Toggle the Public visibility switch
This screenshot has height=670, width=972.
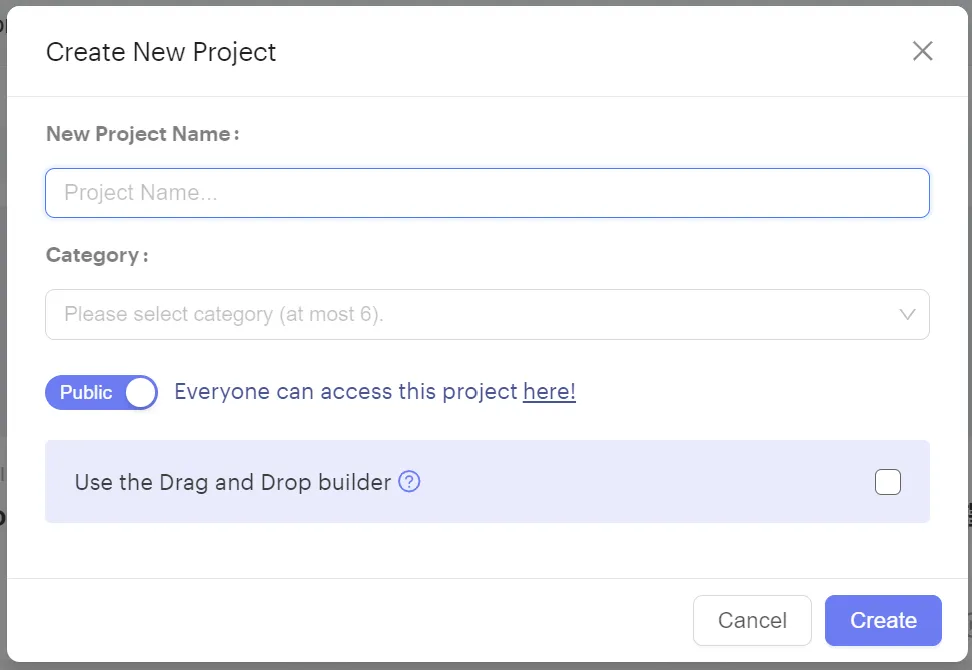(101, 392)
